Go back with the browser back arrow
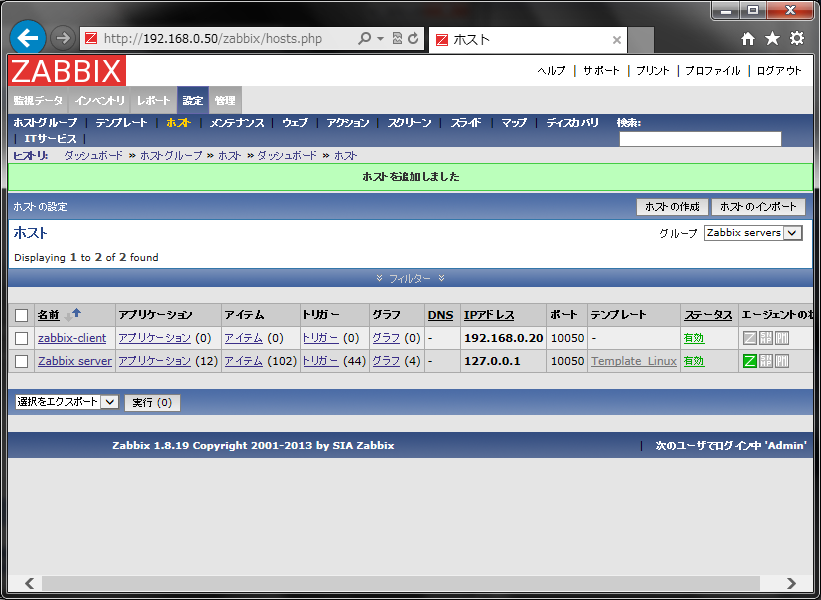This screenshot has width=821, height=600. [x=27, y=38]
